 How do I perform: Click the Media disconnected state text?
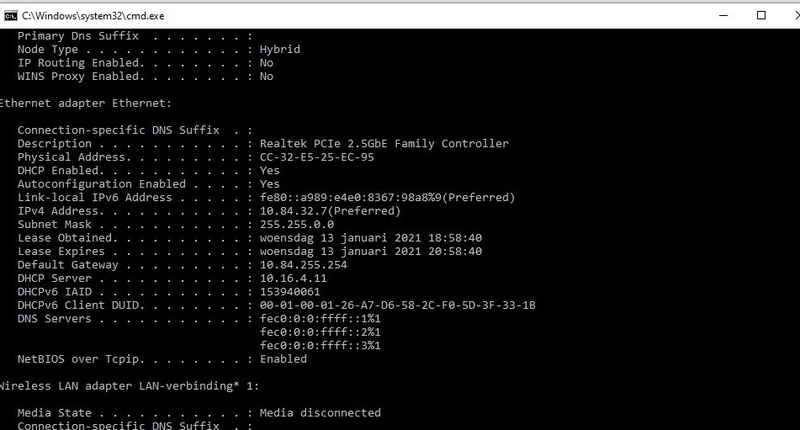click(x=320, y=413)
